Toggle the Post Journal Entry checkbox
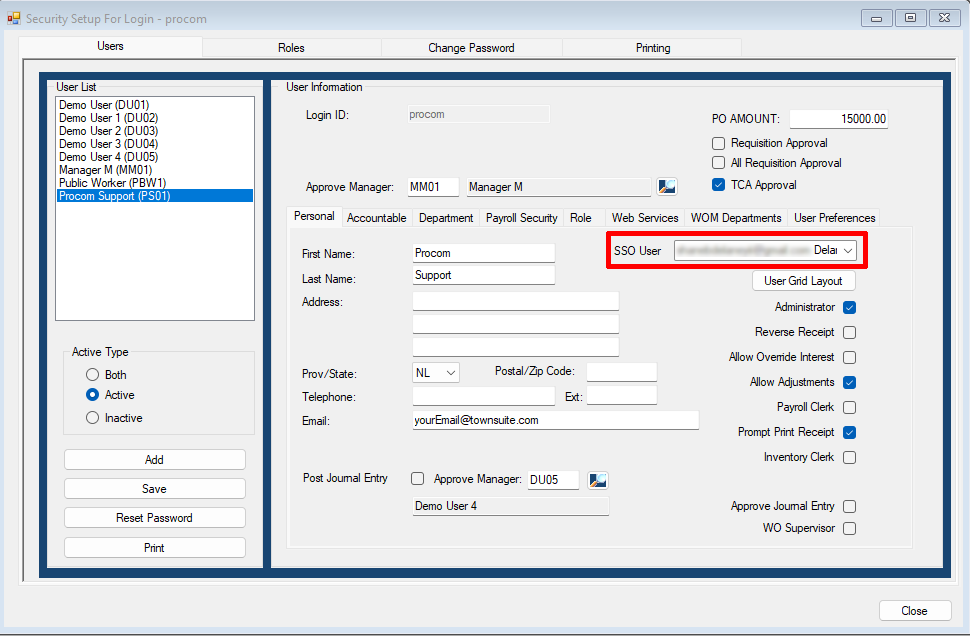 (417, 479)
